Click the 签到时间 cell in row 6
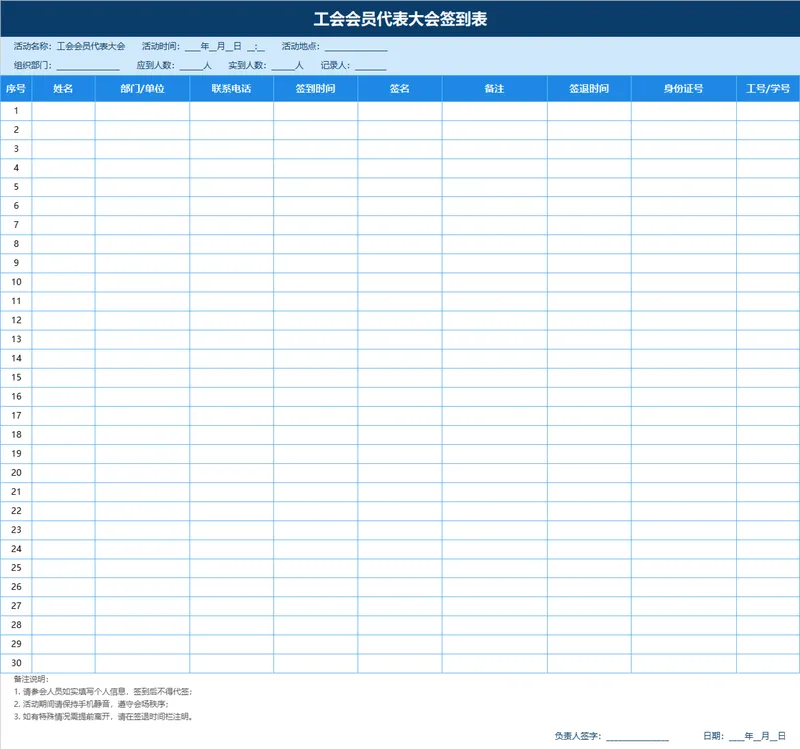 (x=316, y=206)
